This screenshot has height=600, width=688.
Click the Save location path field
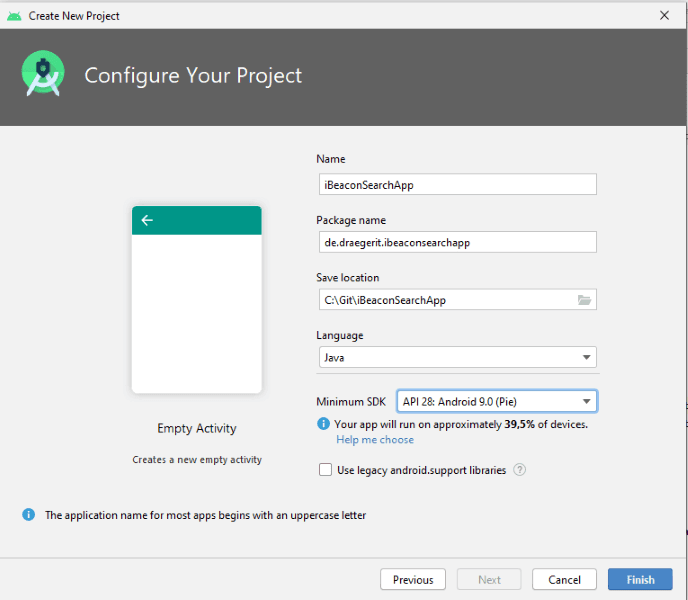(445, 300)
